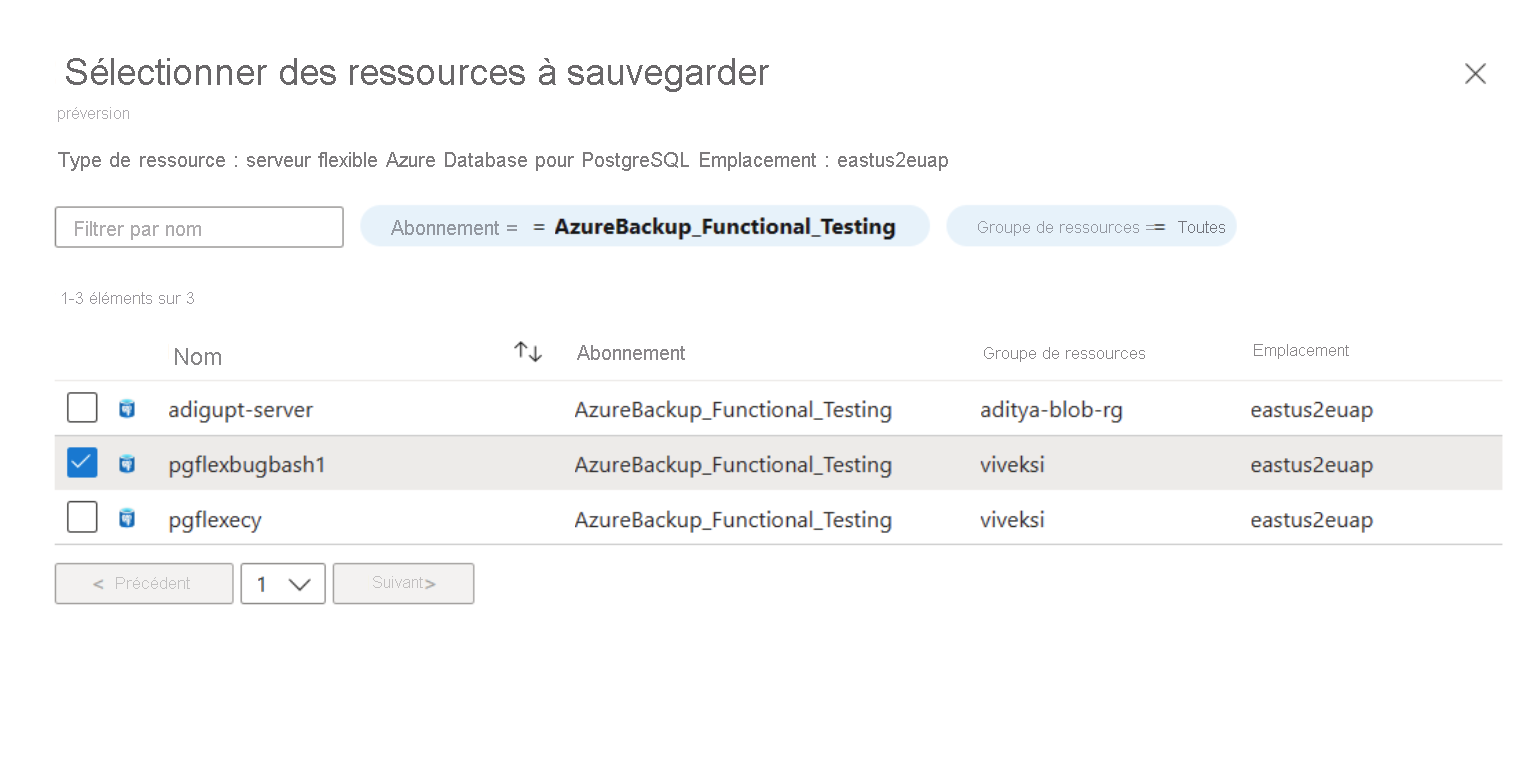Click the Abonnement column header
Screen dimensions: 1531x760
pos(631,353)
